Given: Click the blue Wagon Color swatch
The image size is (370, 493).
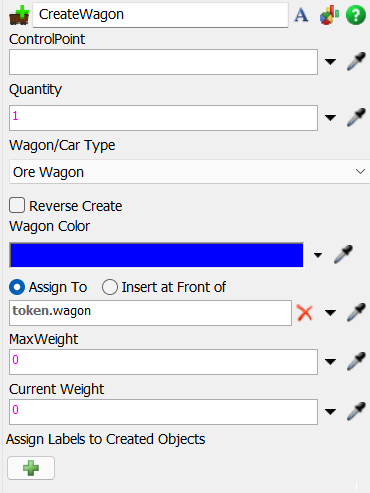Looking at the screenshot, I should 157,255.
